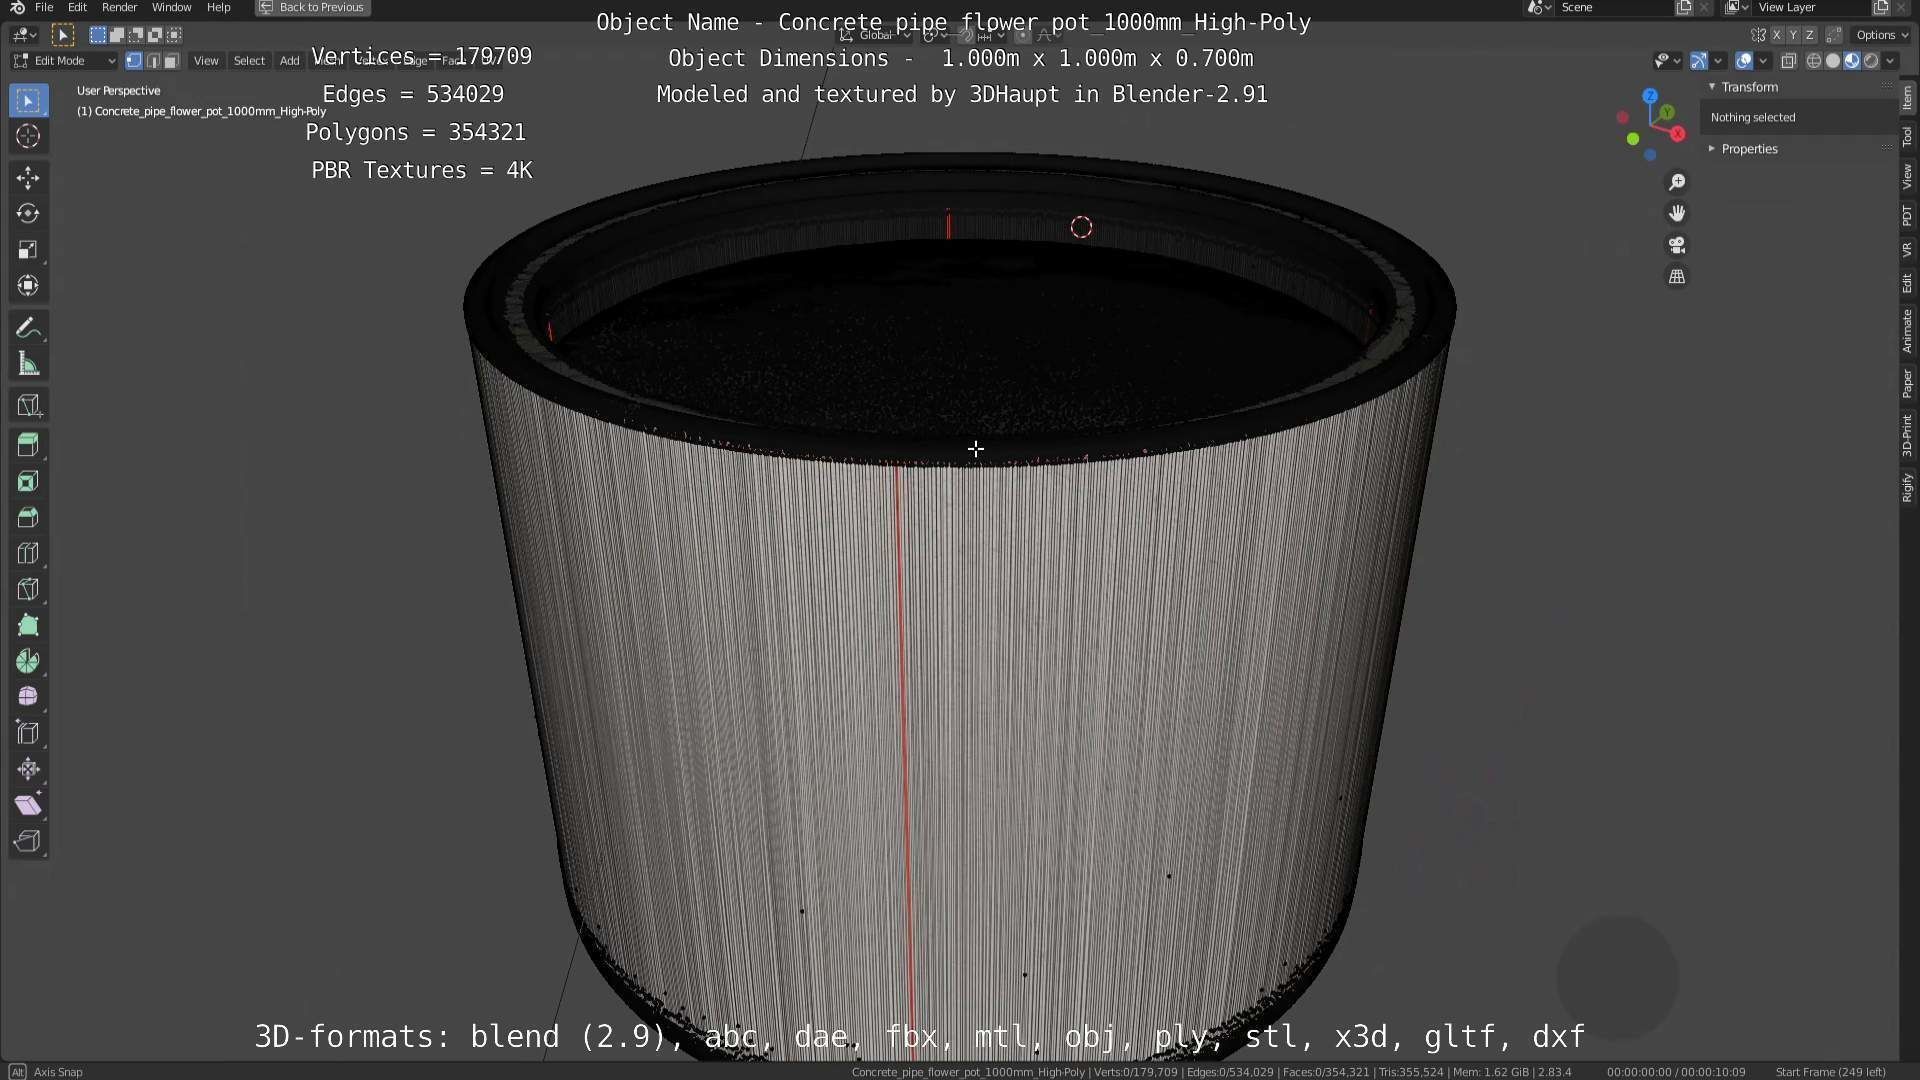Toggle X axis mirror
The height and width of the screenshot is (1080, 1920).
(1777, 35)
